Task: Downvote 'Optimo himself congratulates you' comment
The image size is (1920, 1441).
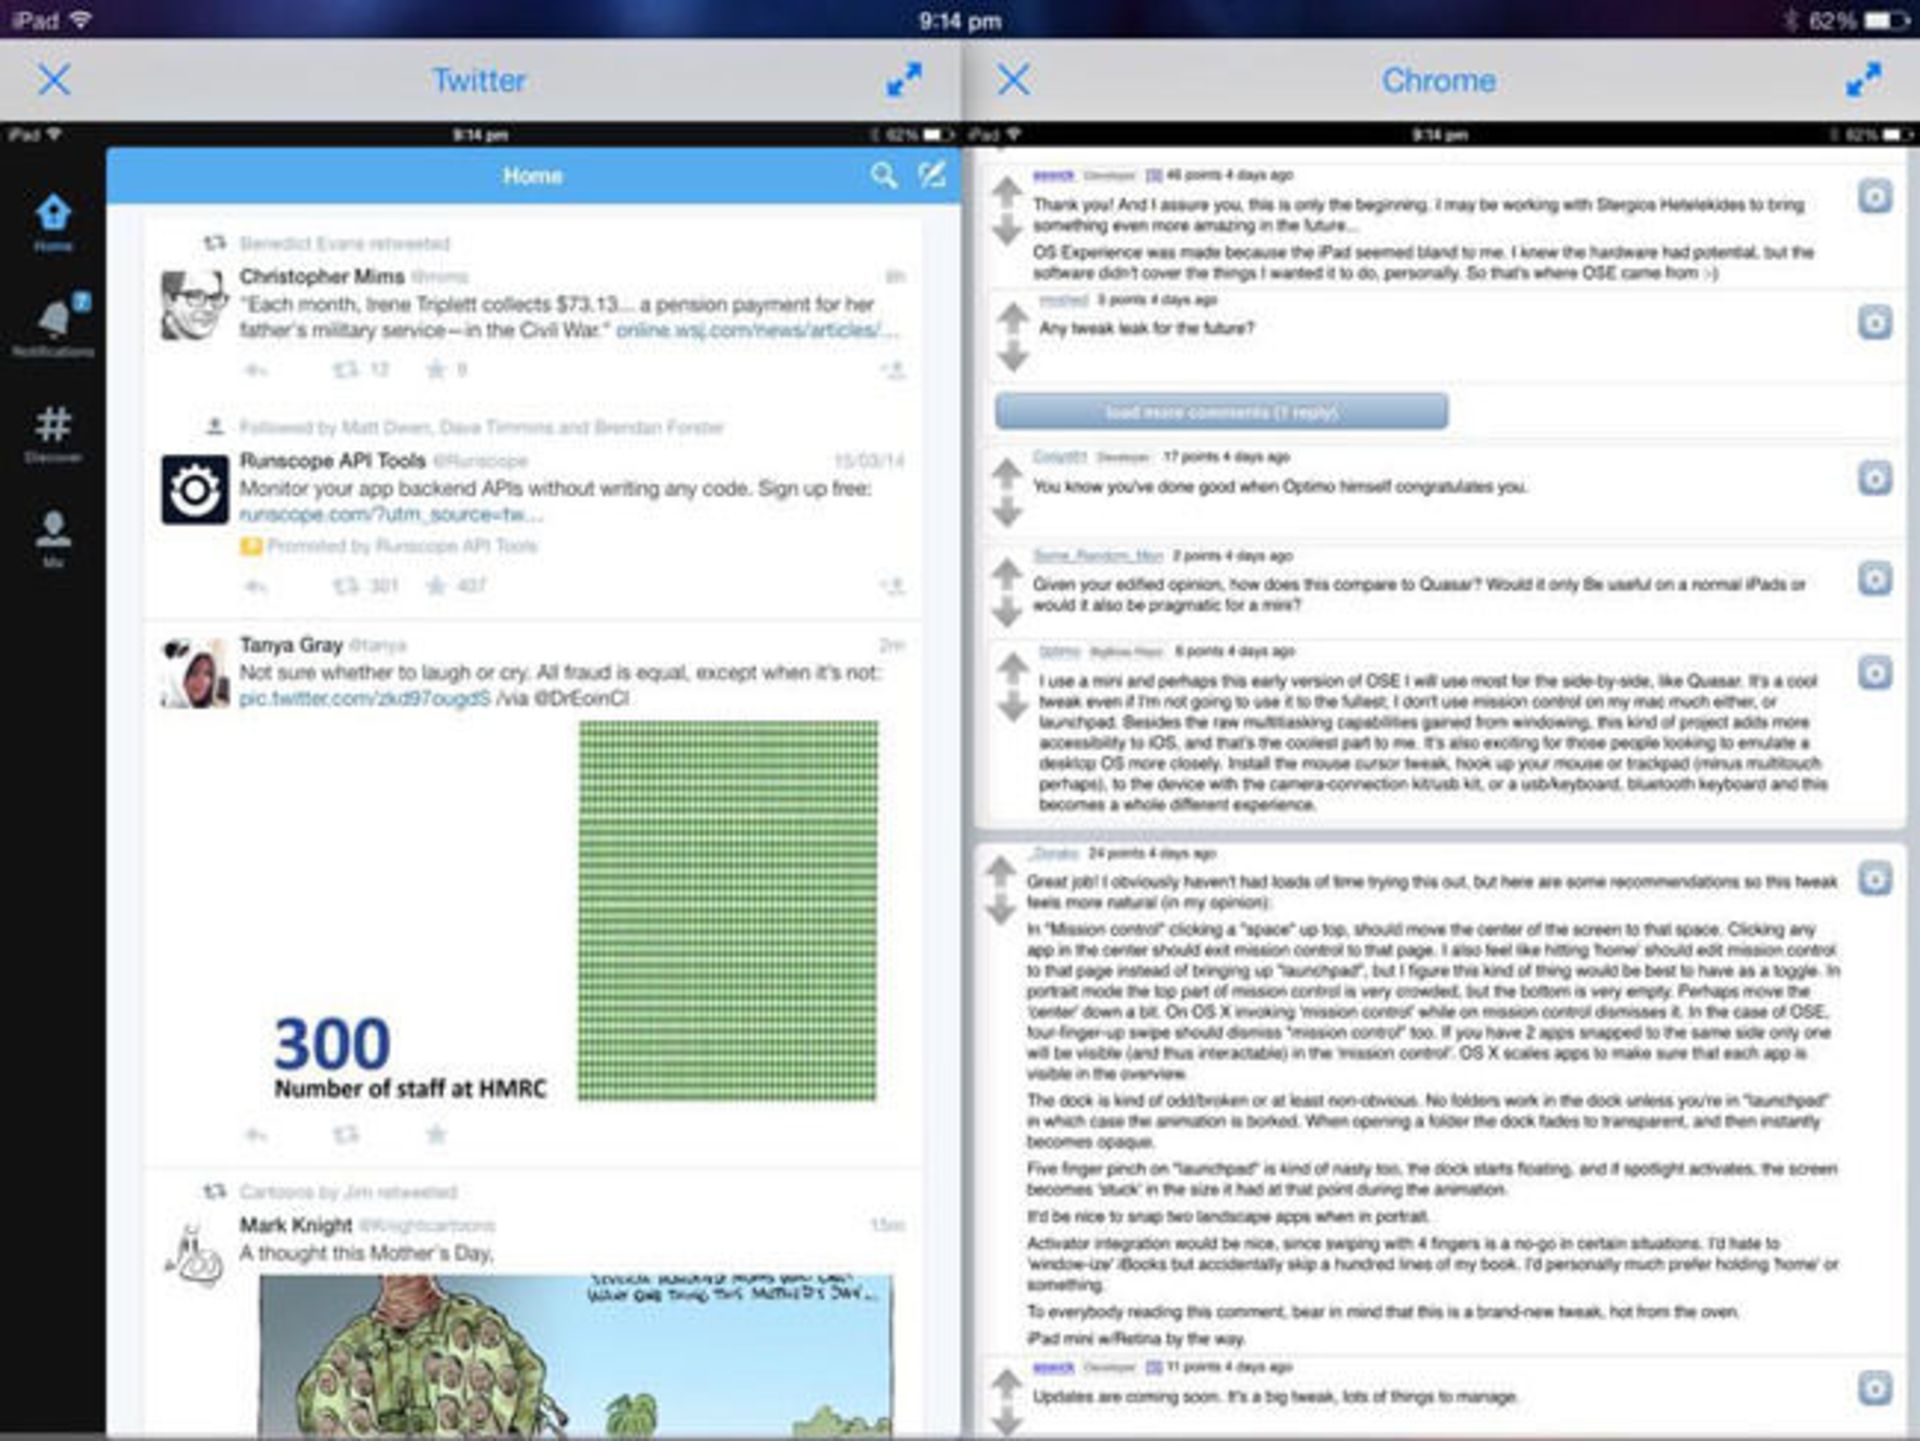Action: coord(1007,513)
